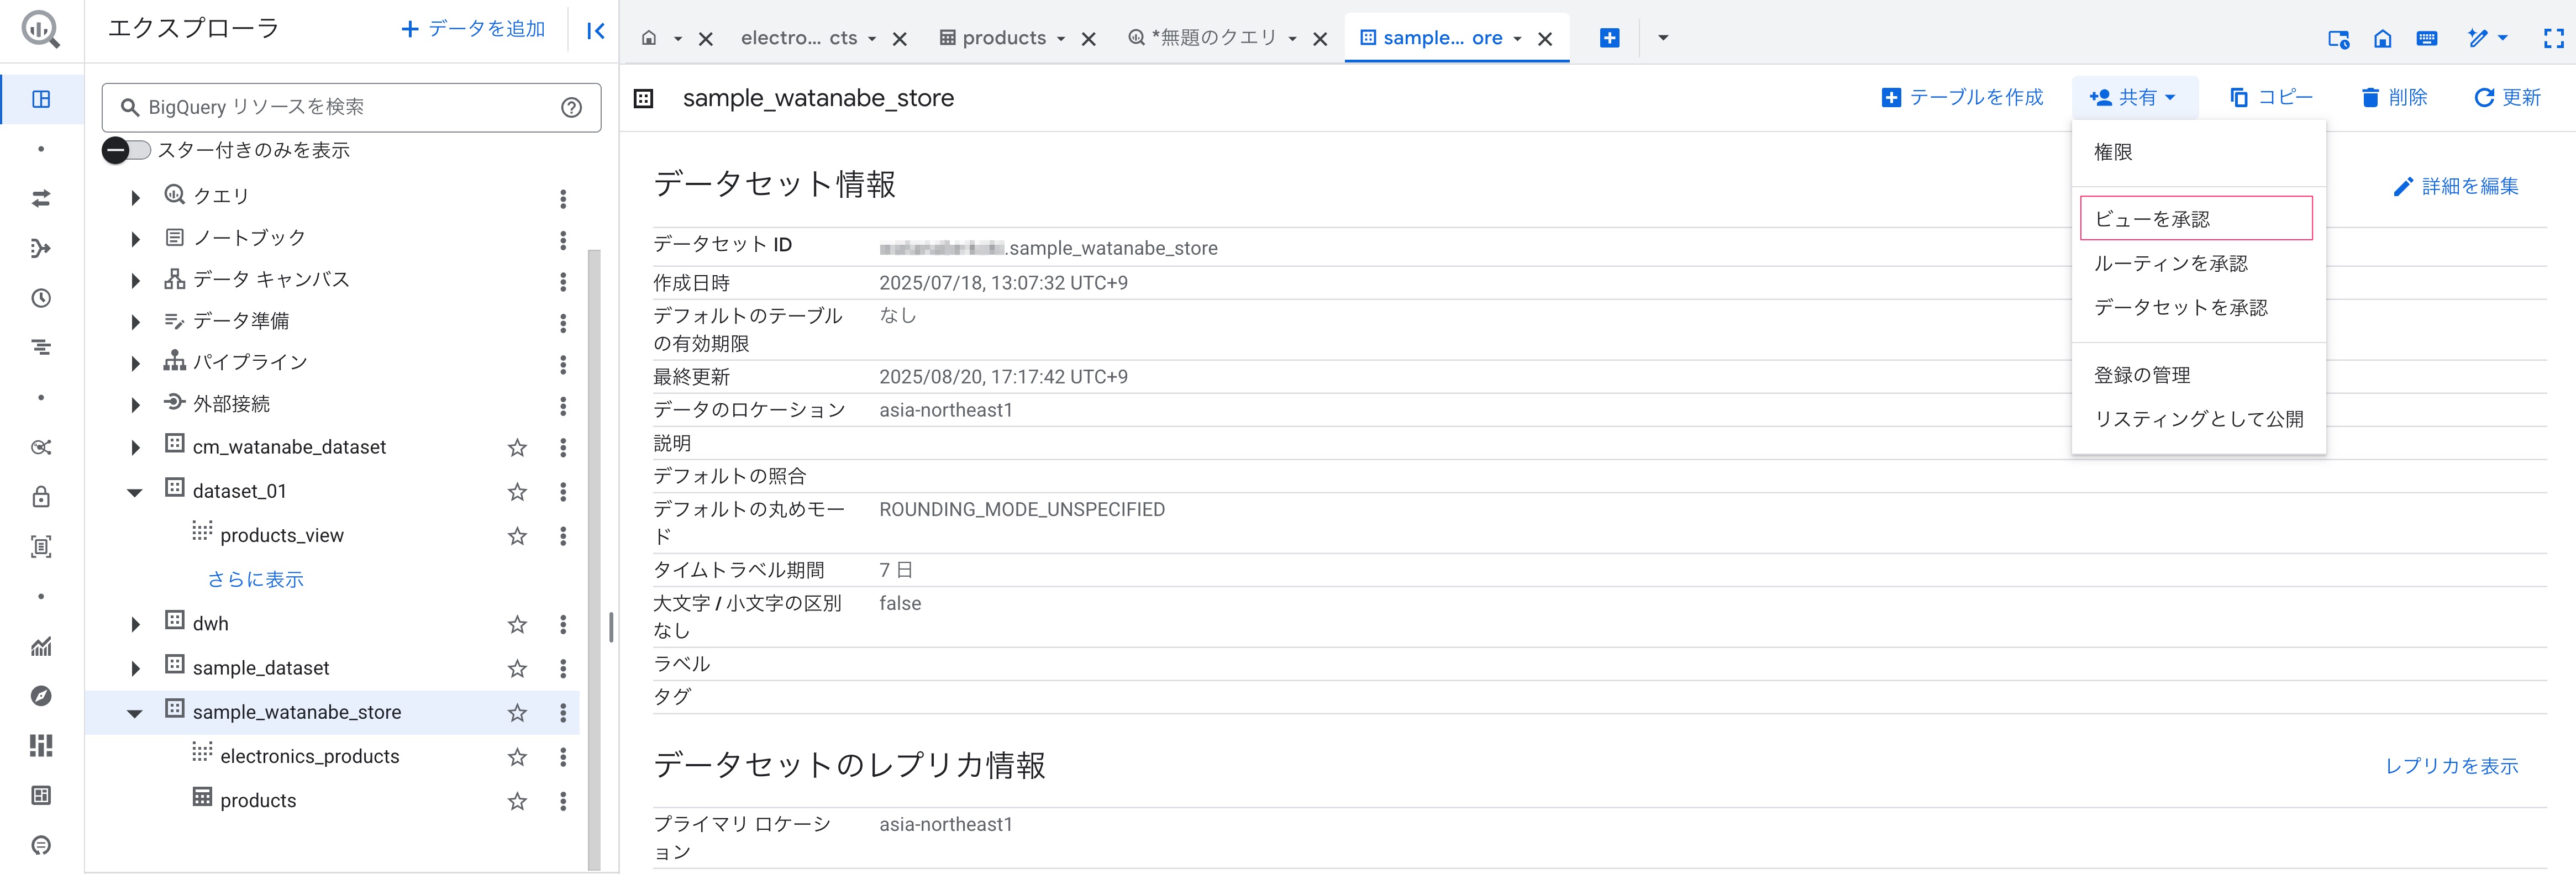Image resolution: width=2576 pixels, height=874 pixels.
Task: Collapse the dataset_01 node
Action: click(135, 491)
